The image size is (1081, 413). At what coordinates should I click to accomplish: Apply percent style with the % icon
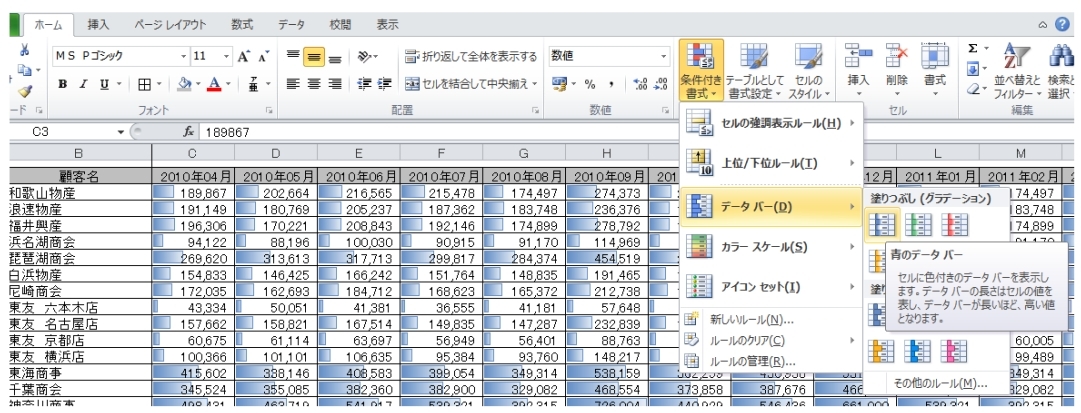[x=590, y=84]
